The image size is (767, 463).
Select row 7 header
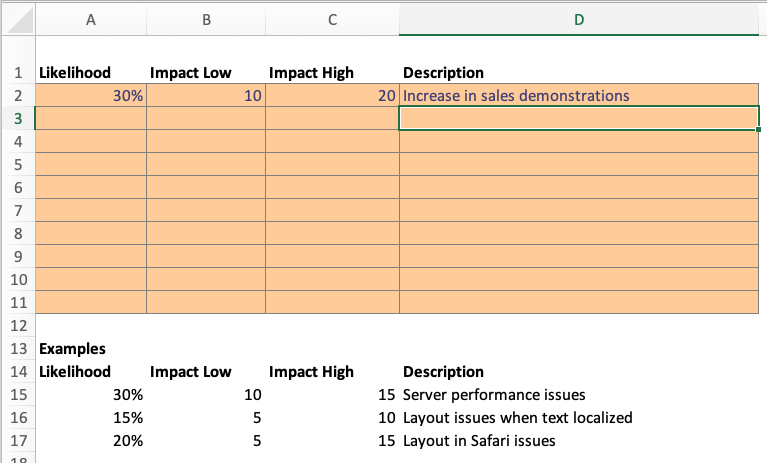(x=18, y=210)
